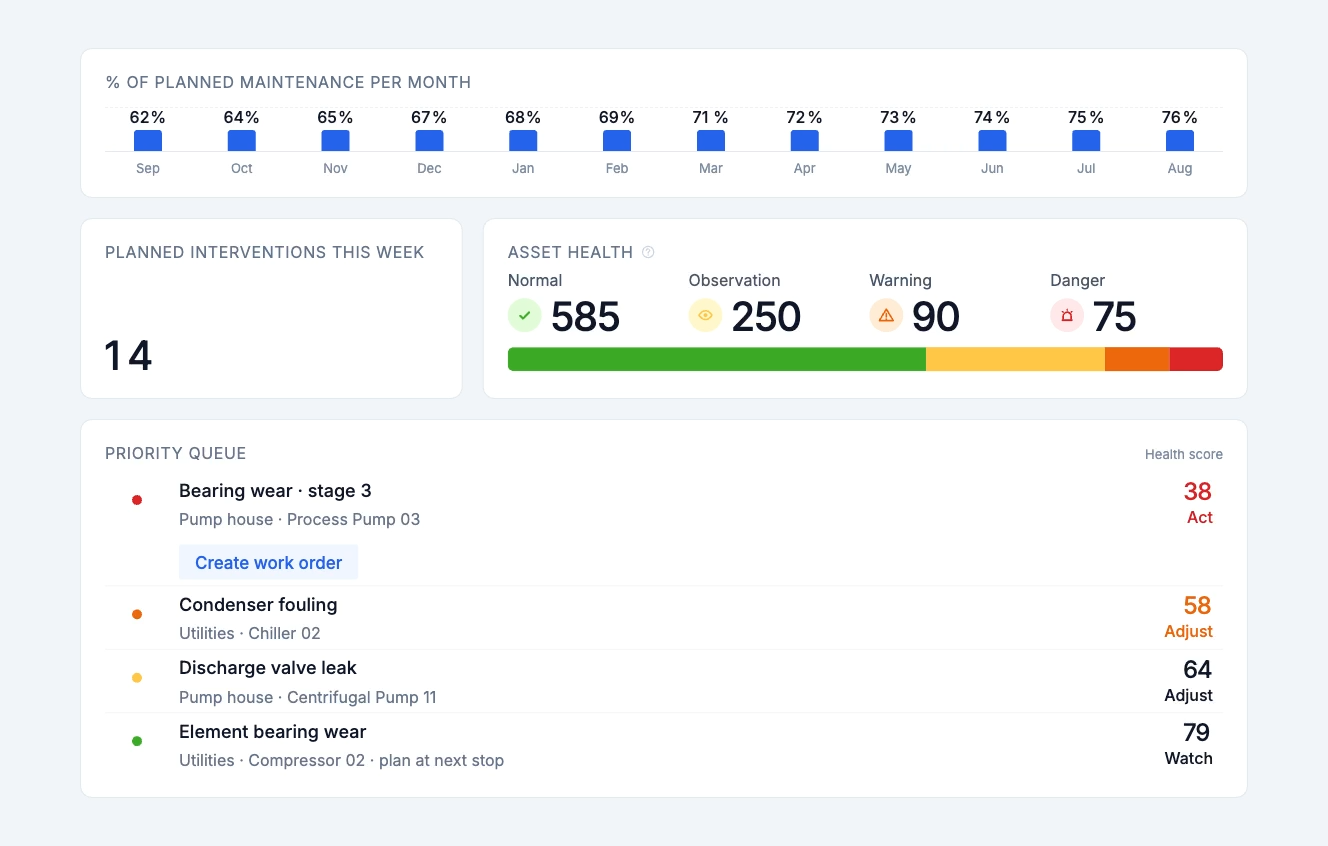Click the Mar bar in maintenance chart
The width and height of the screenshot is (1328, 846).
[x=711, y=141]
